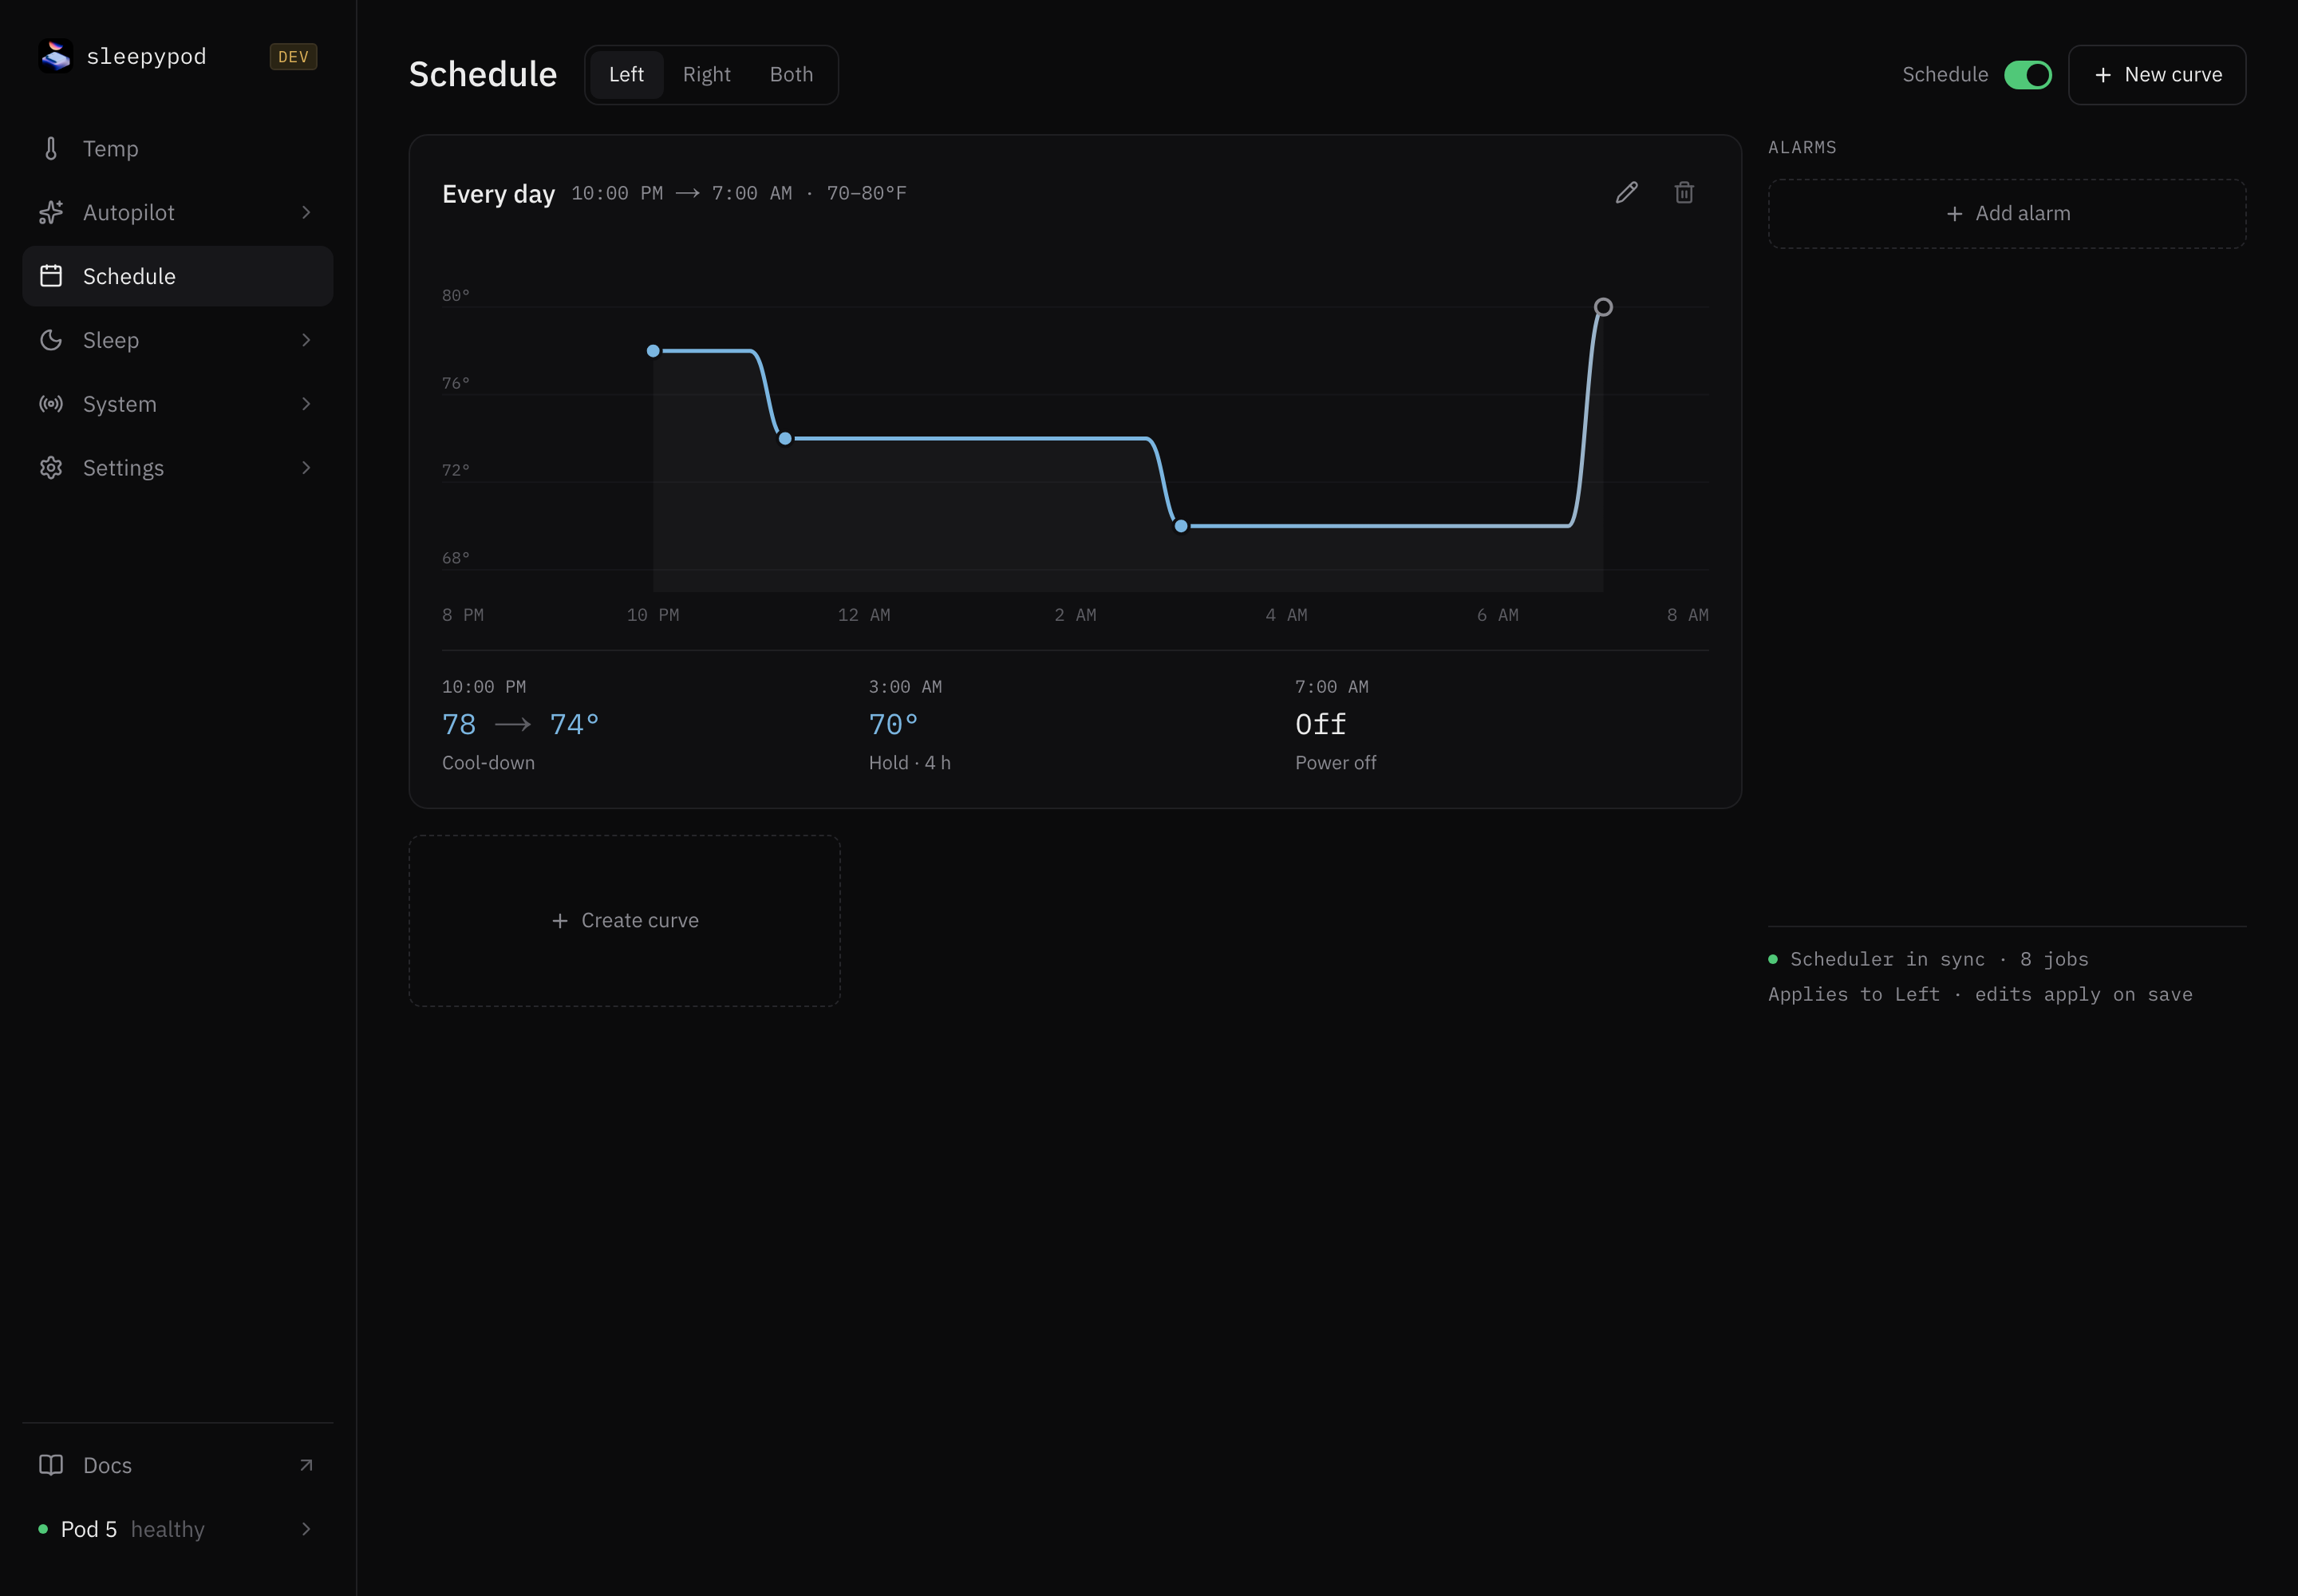Open Autopilot in the sidebar
Viewport: 2298px width, 1596px height.
(x=178, y=213)
